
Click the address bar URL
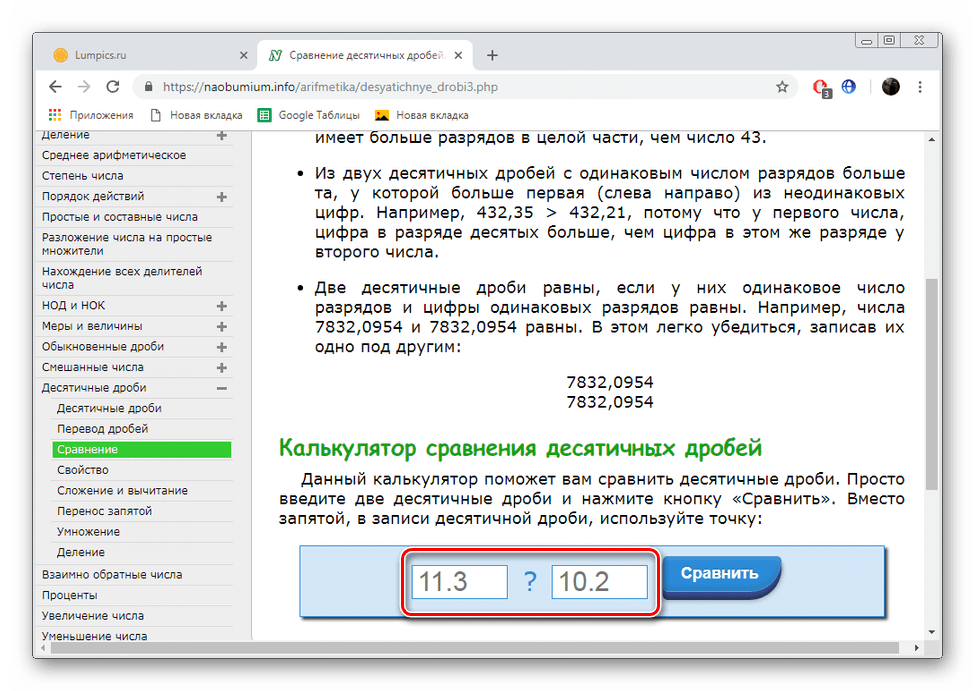tap(330, 87)
